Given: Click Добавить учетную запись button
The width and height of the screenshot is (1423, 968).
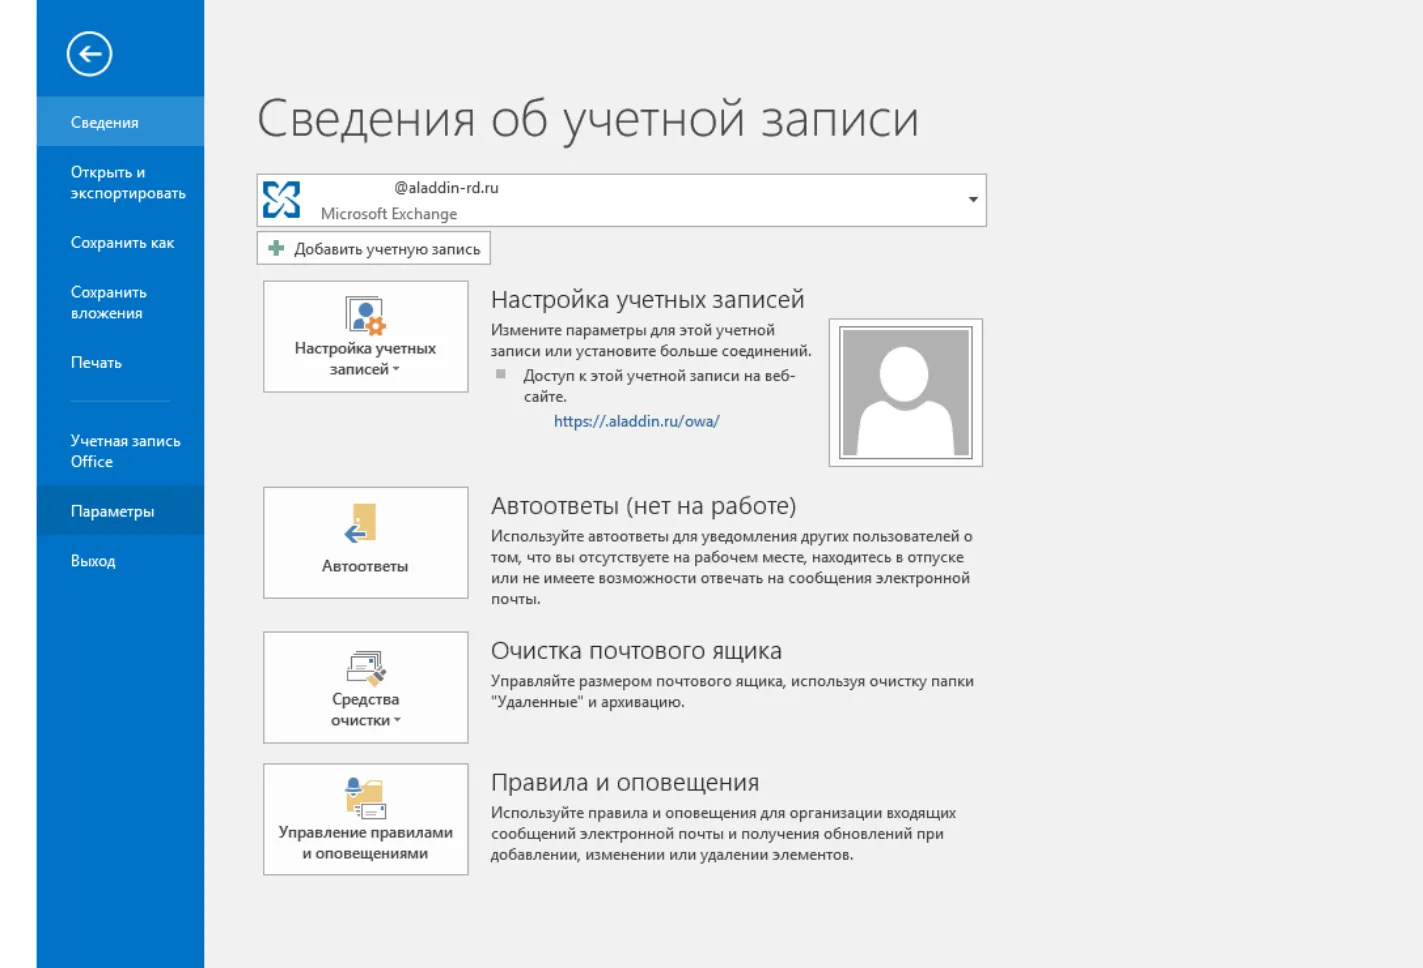Looking at the screenshot, I should click(x=374, y=248).
